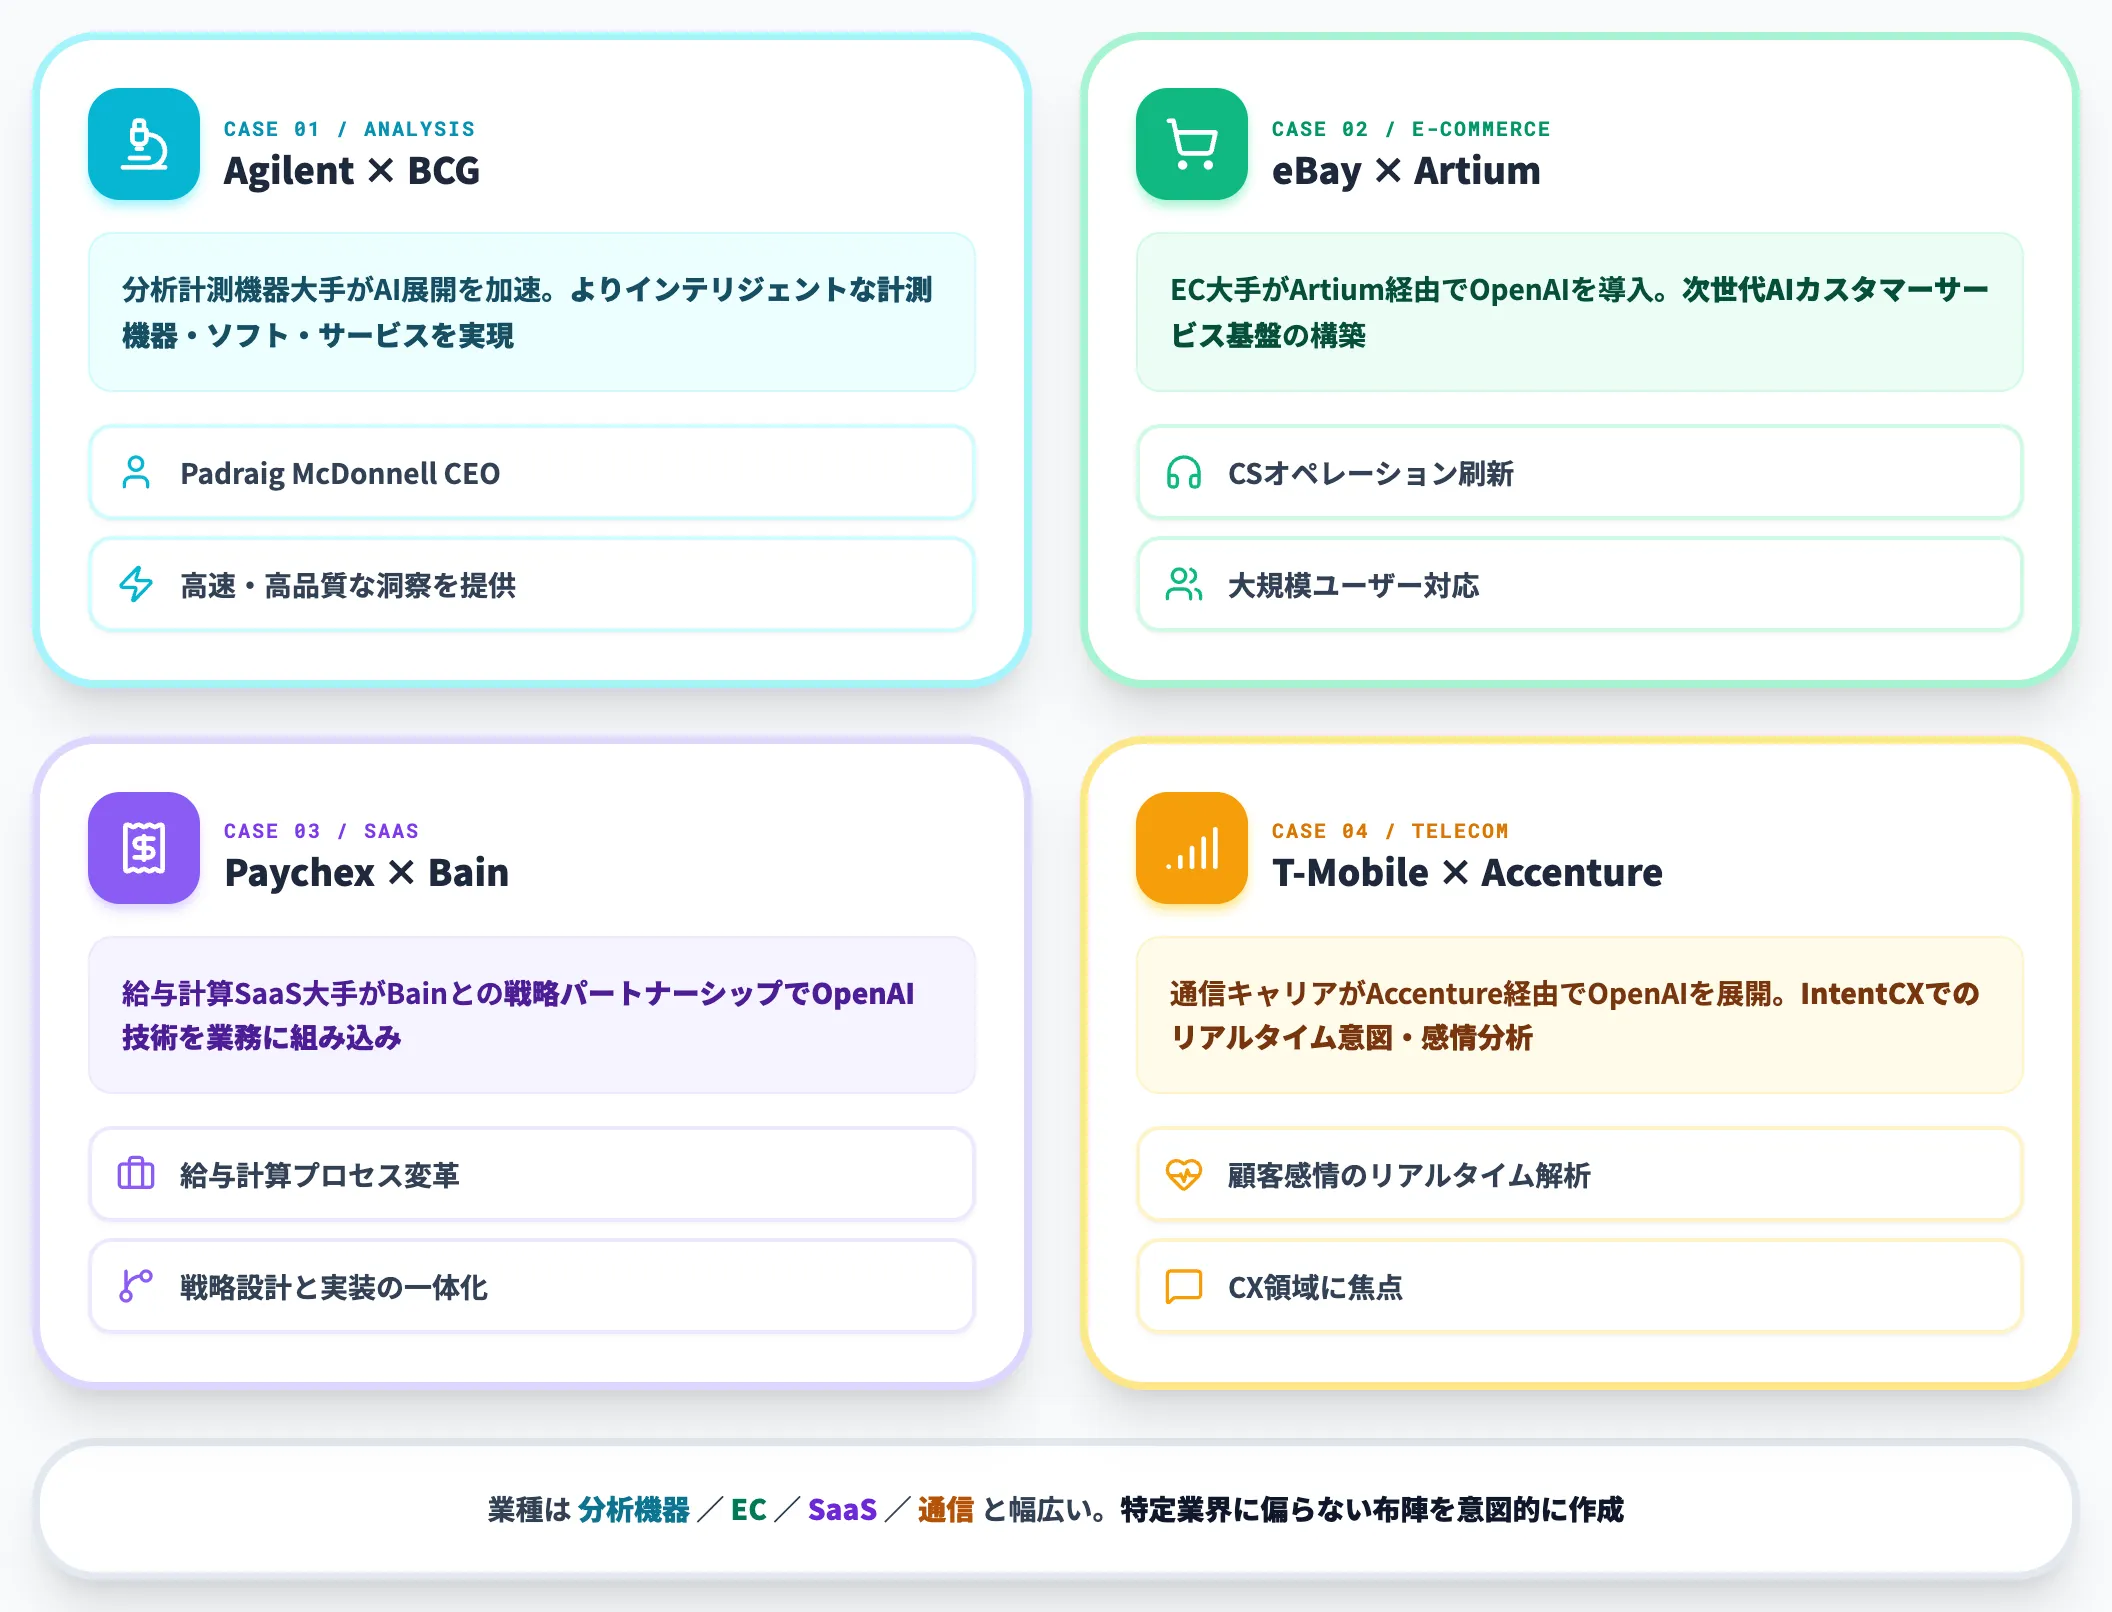Click the teal 分析機器 word in footer
This screenshot has height=1612, width=2112.
tap(634, 1510)
